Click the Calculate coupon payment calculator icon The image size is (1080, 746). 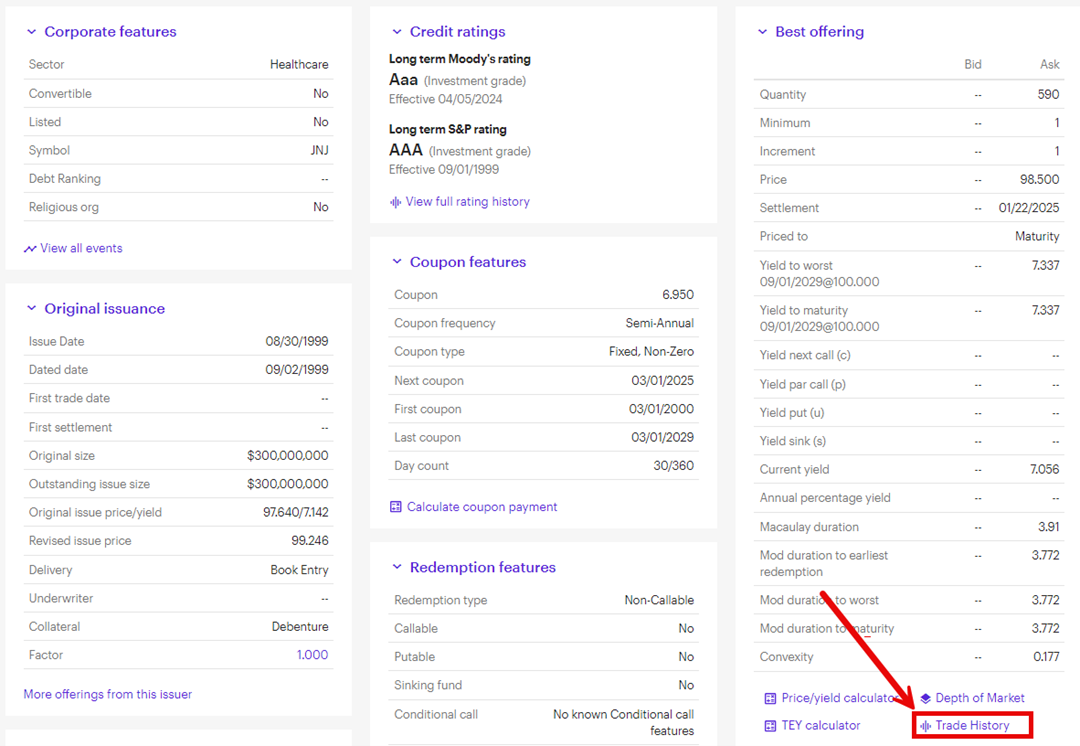click(x=396, y=507)
